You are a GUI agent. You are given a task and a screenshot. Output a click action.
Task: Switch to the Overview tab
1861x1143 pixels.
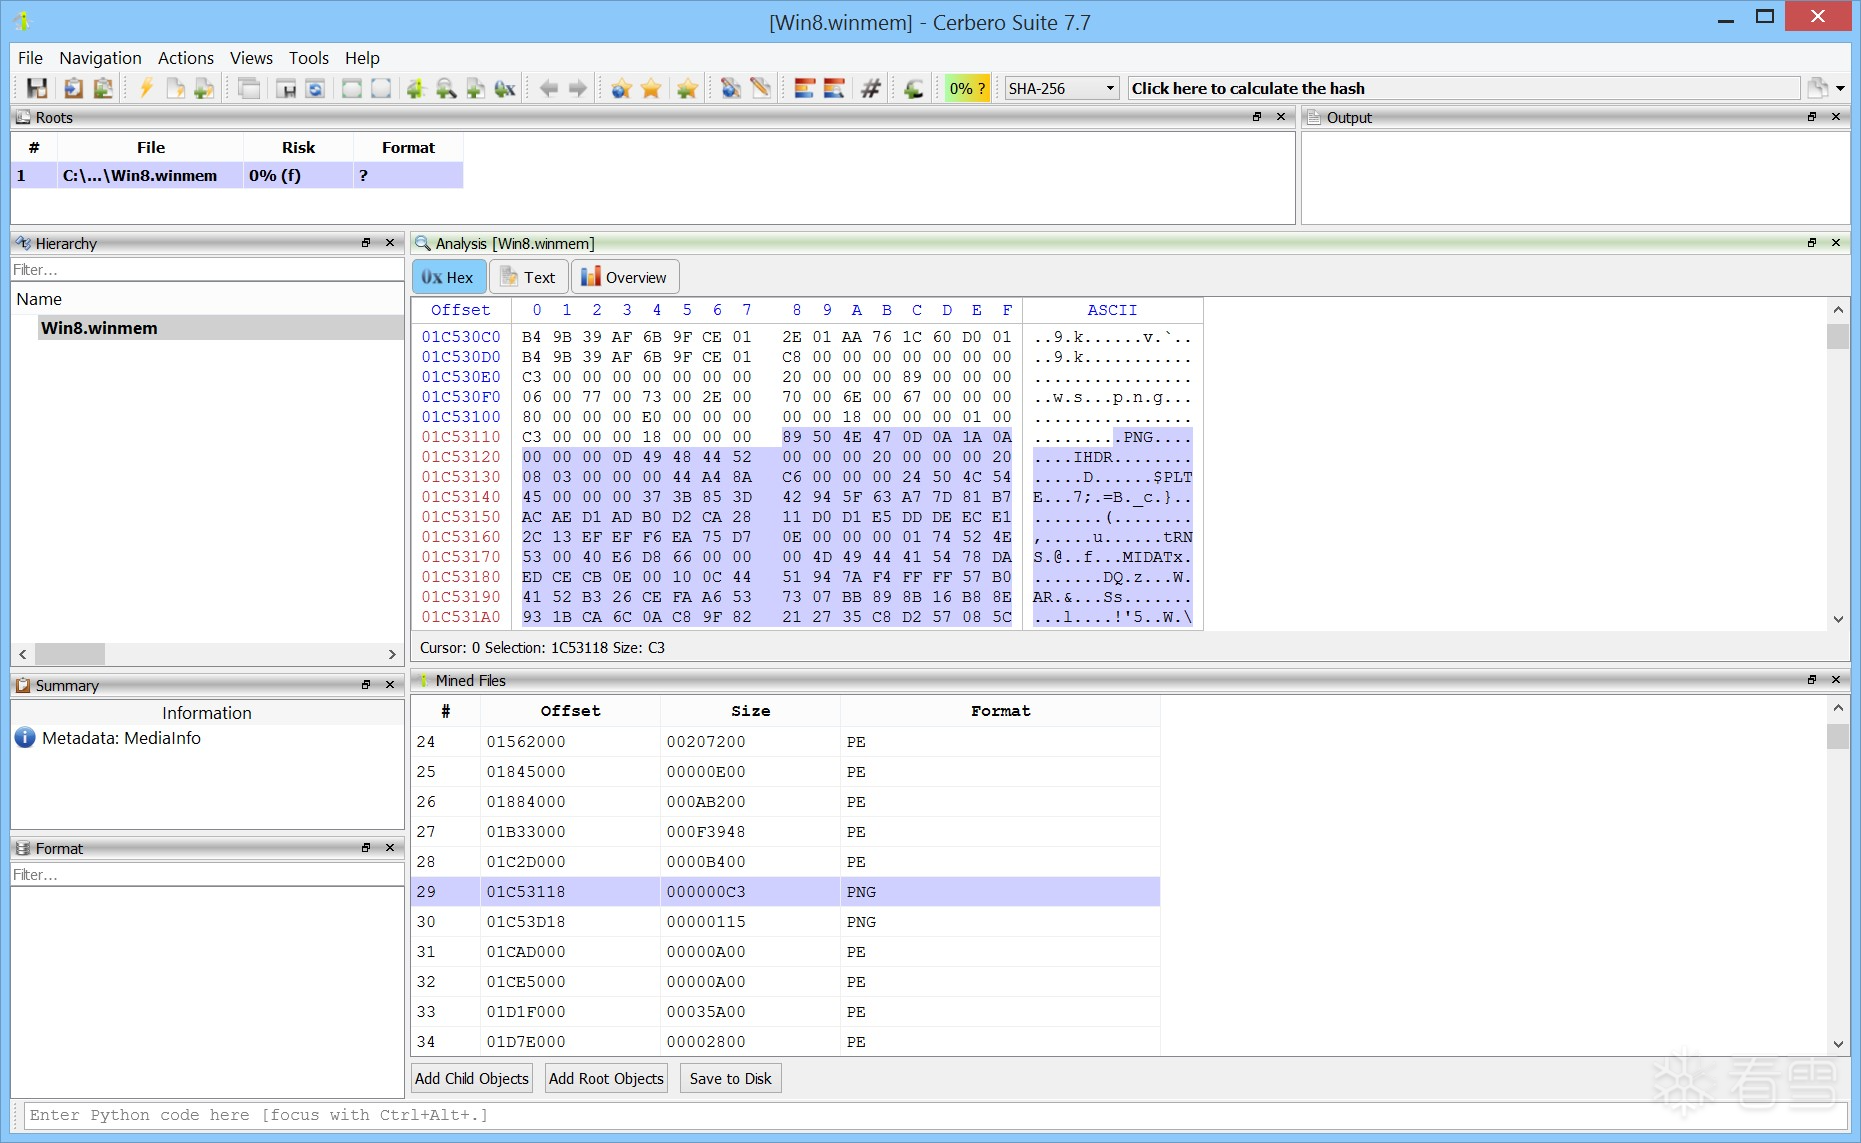click(625, 277)
